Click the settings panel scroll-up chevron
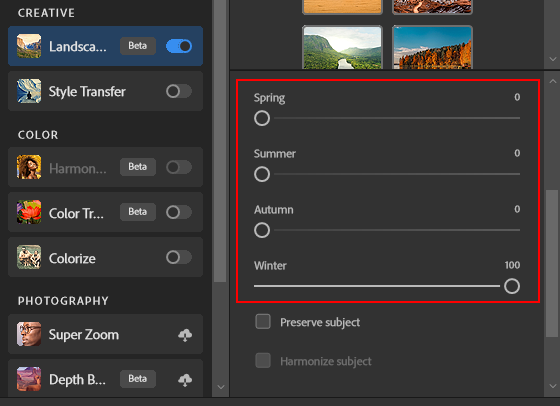Screen dimensions: 560x406 point(553,81)
